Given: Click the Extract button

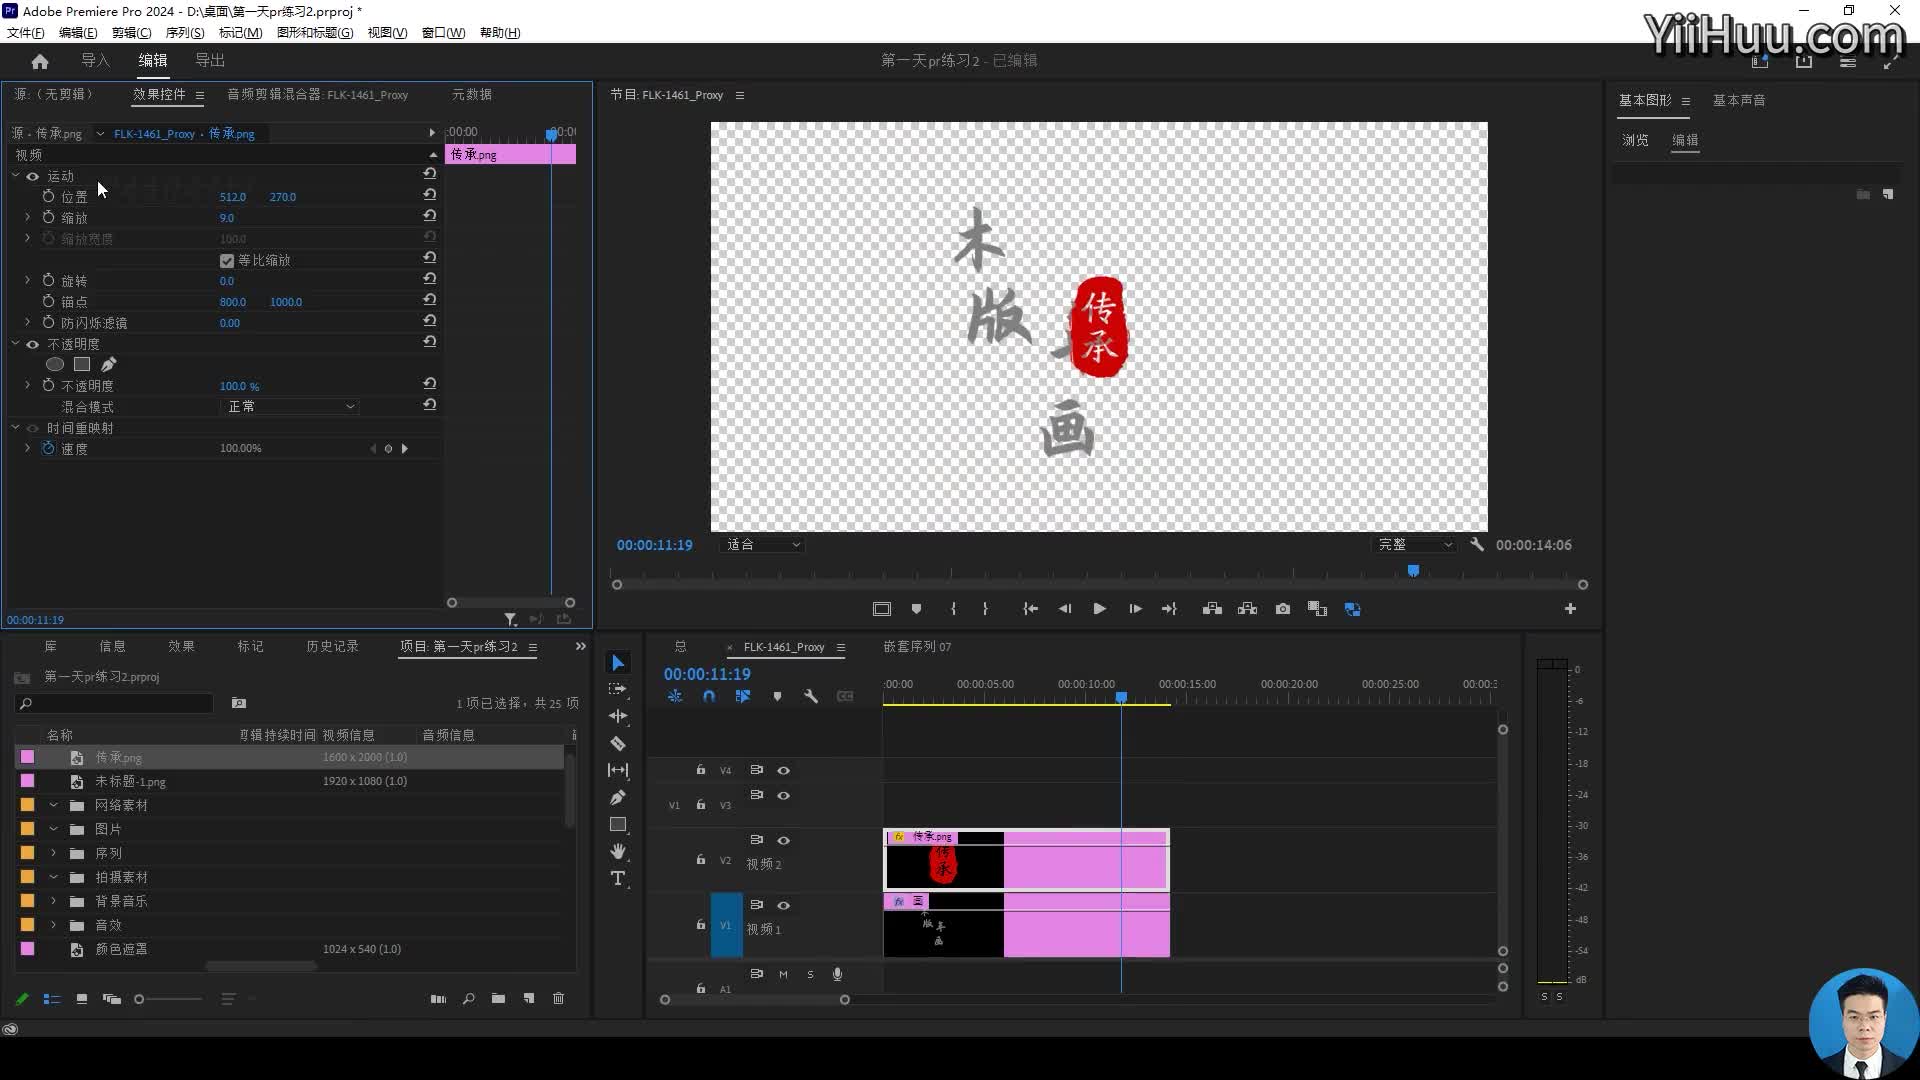Looking at the screenshot, I should (1247, 609).
